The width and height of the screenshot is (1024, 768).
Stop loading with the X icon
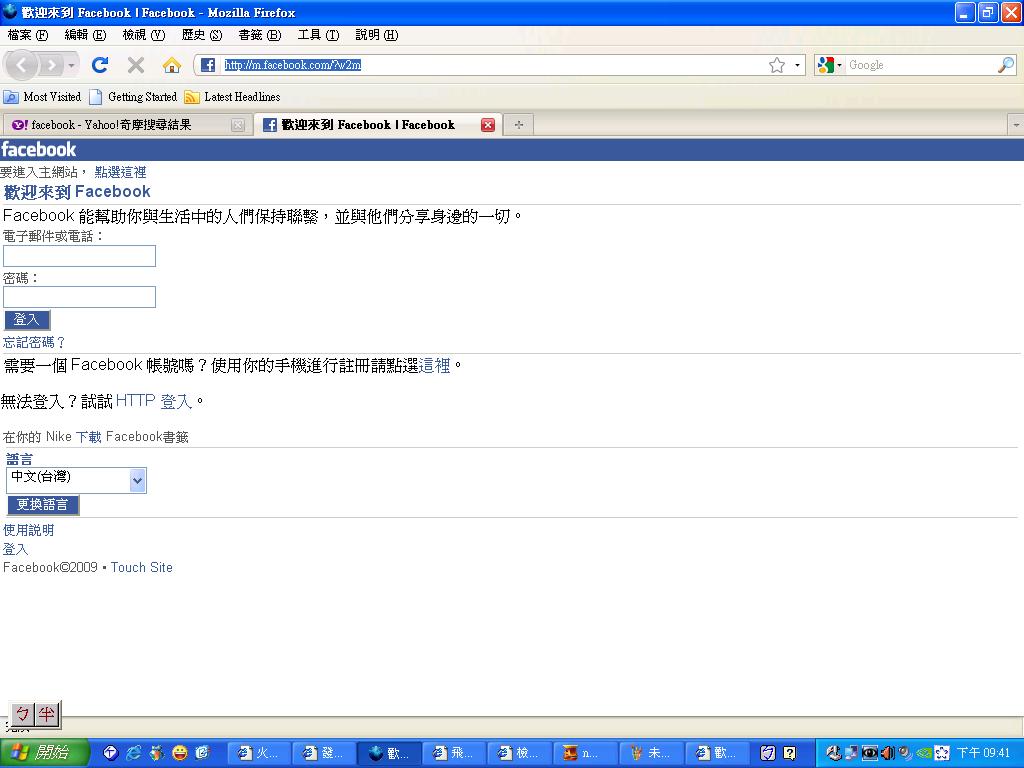tap(136, 65)
